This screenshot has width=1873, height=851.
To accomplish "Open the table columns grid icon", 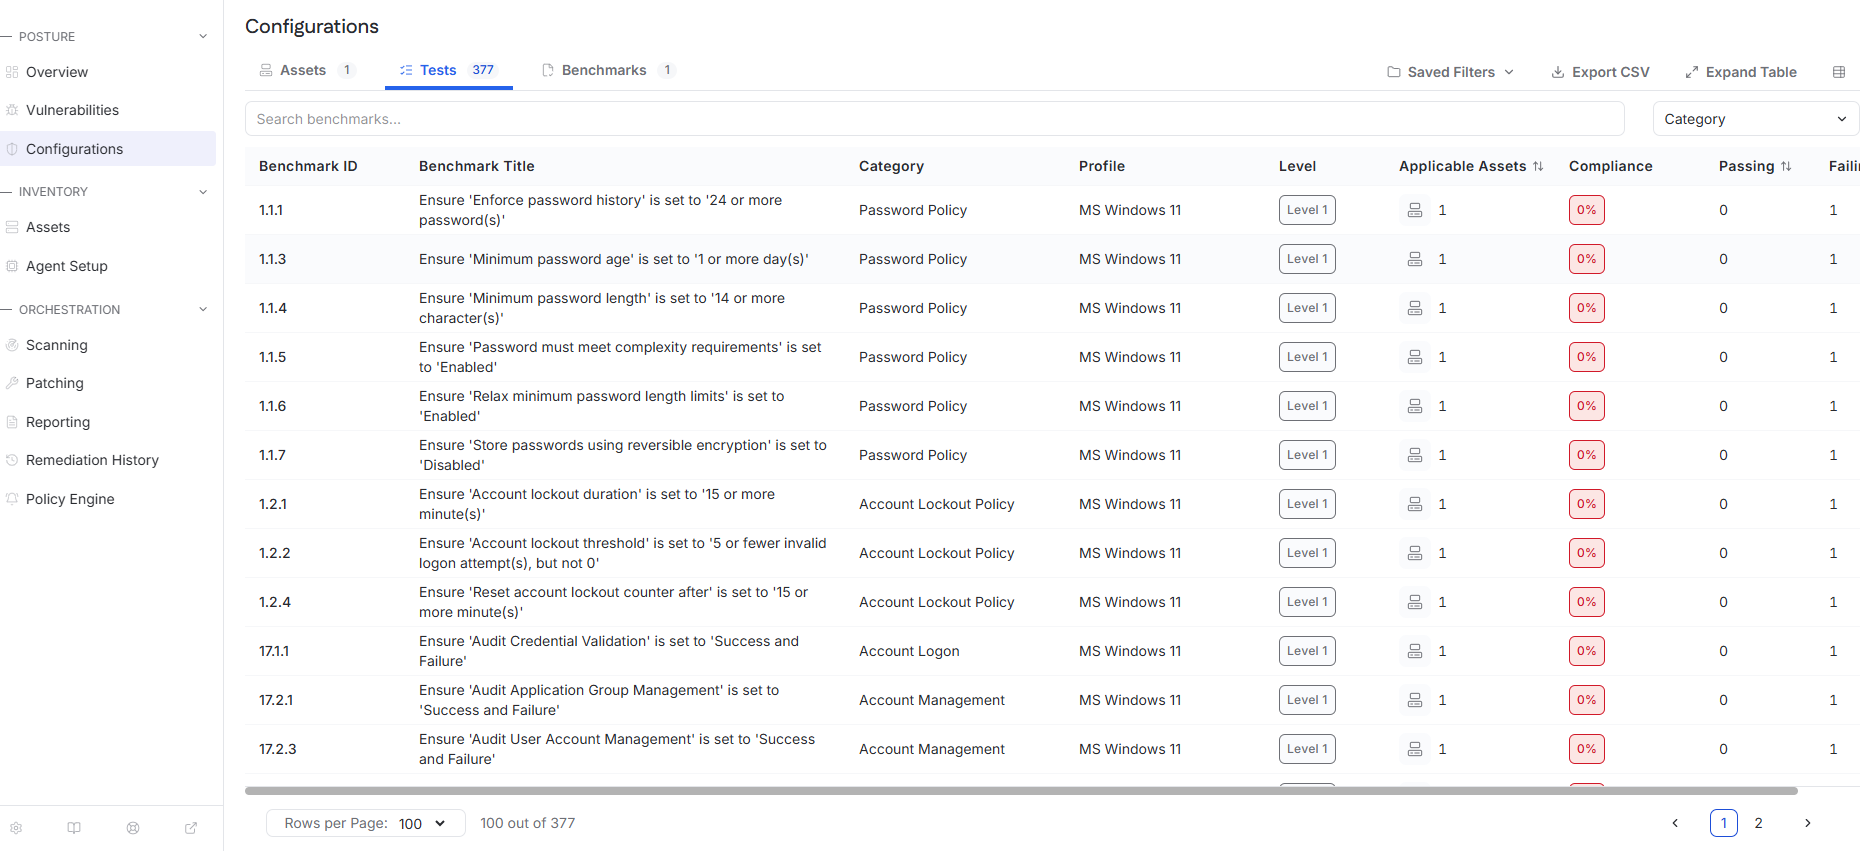I will [1839, 72].
